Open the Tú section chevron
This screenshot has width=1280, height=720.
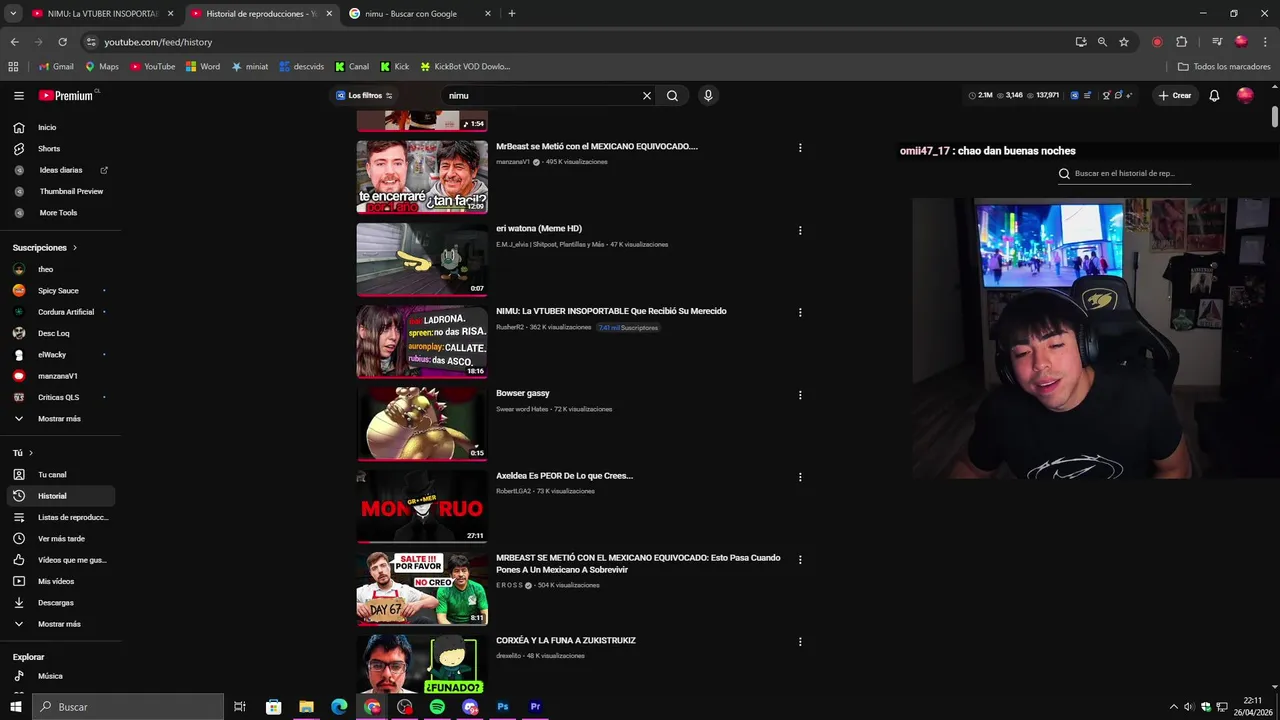click(31, 453)
